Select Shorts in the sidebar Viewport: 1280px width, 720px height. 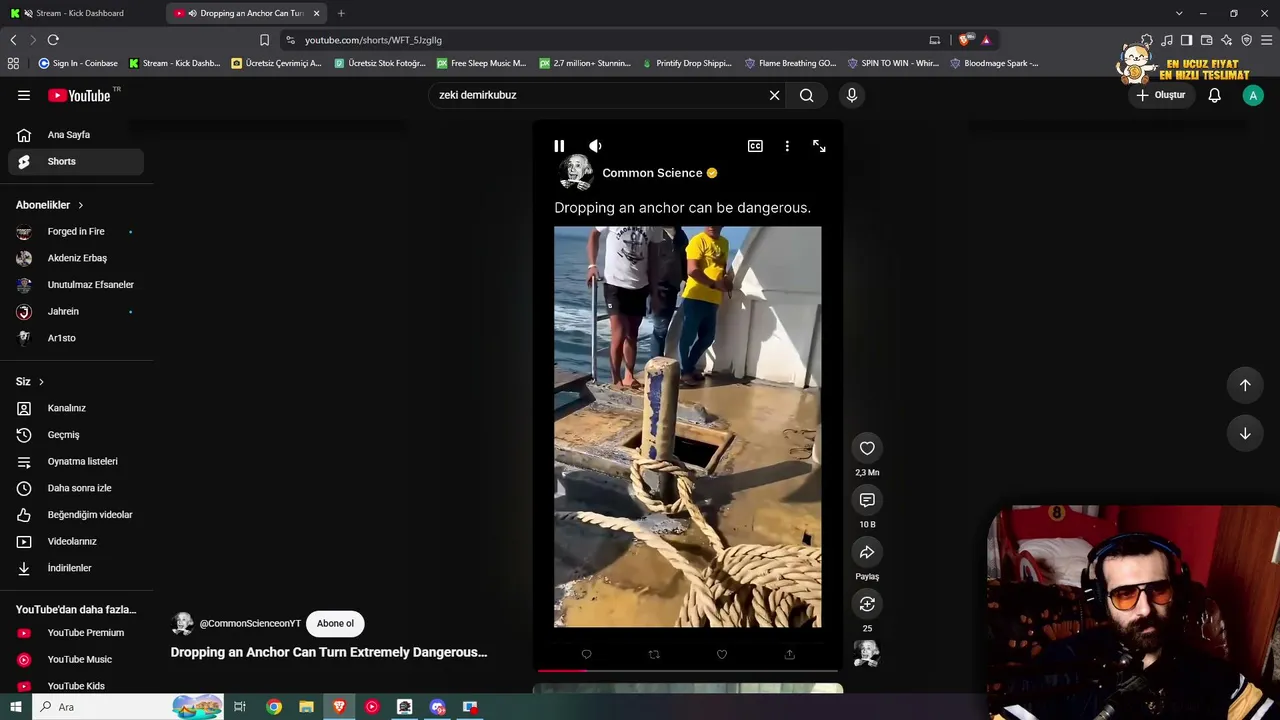[x=76, y=161]
